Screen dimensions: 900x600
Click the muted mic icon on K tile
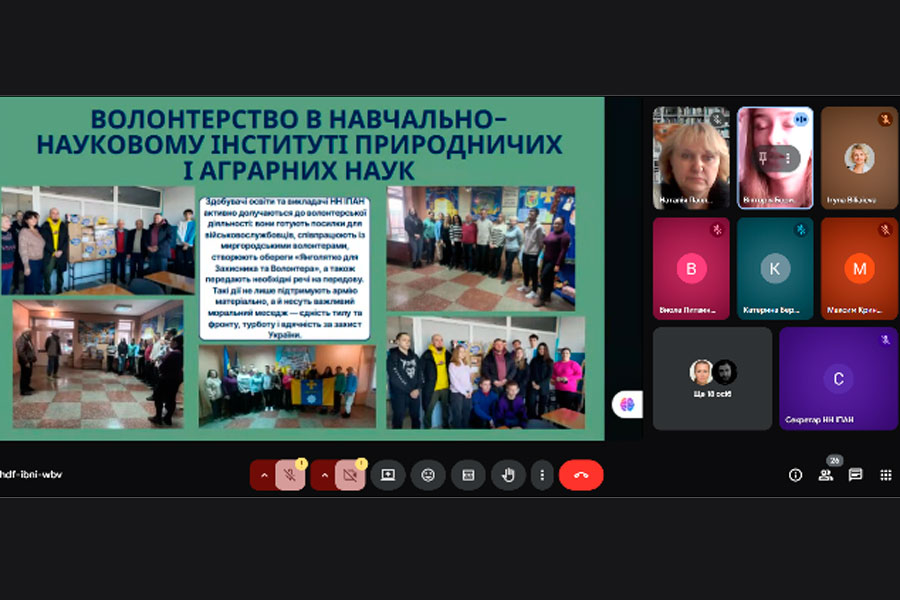[801, 230]
